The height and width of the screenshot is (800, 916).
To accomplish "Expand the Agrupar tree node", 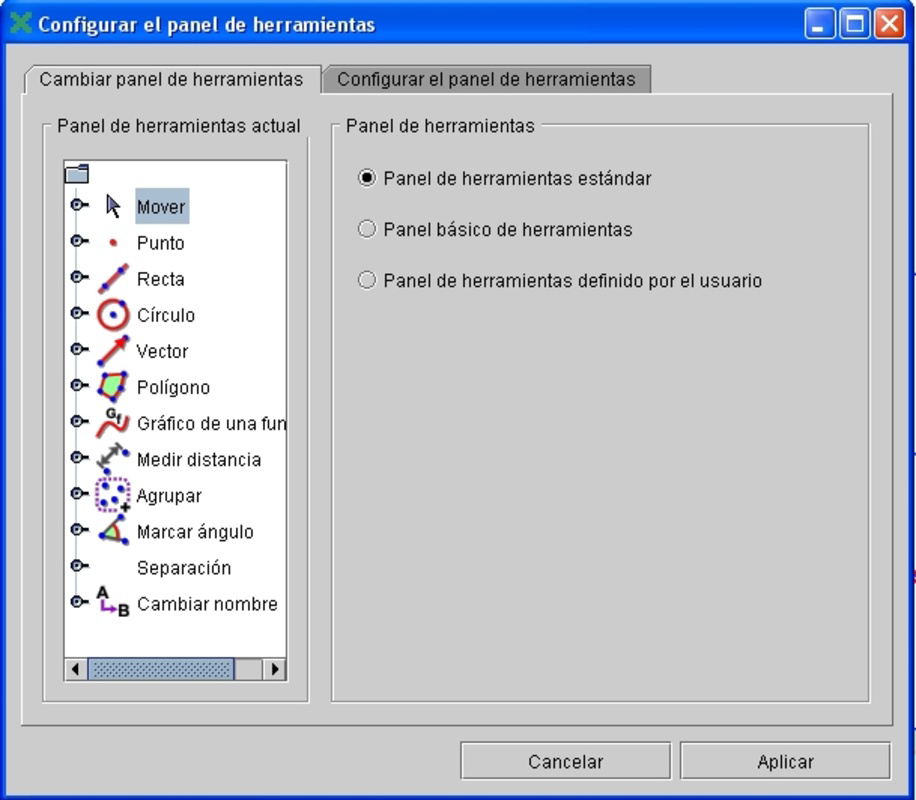I will (x=79, y=494).
